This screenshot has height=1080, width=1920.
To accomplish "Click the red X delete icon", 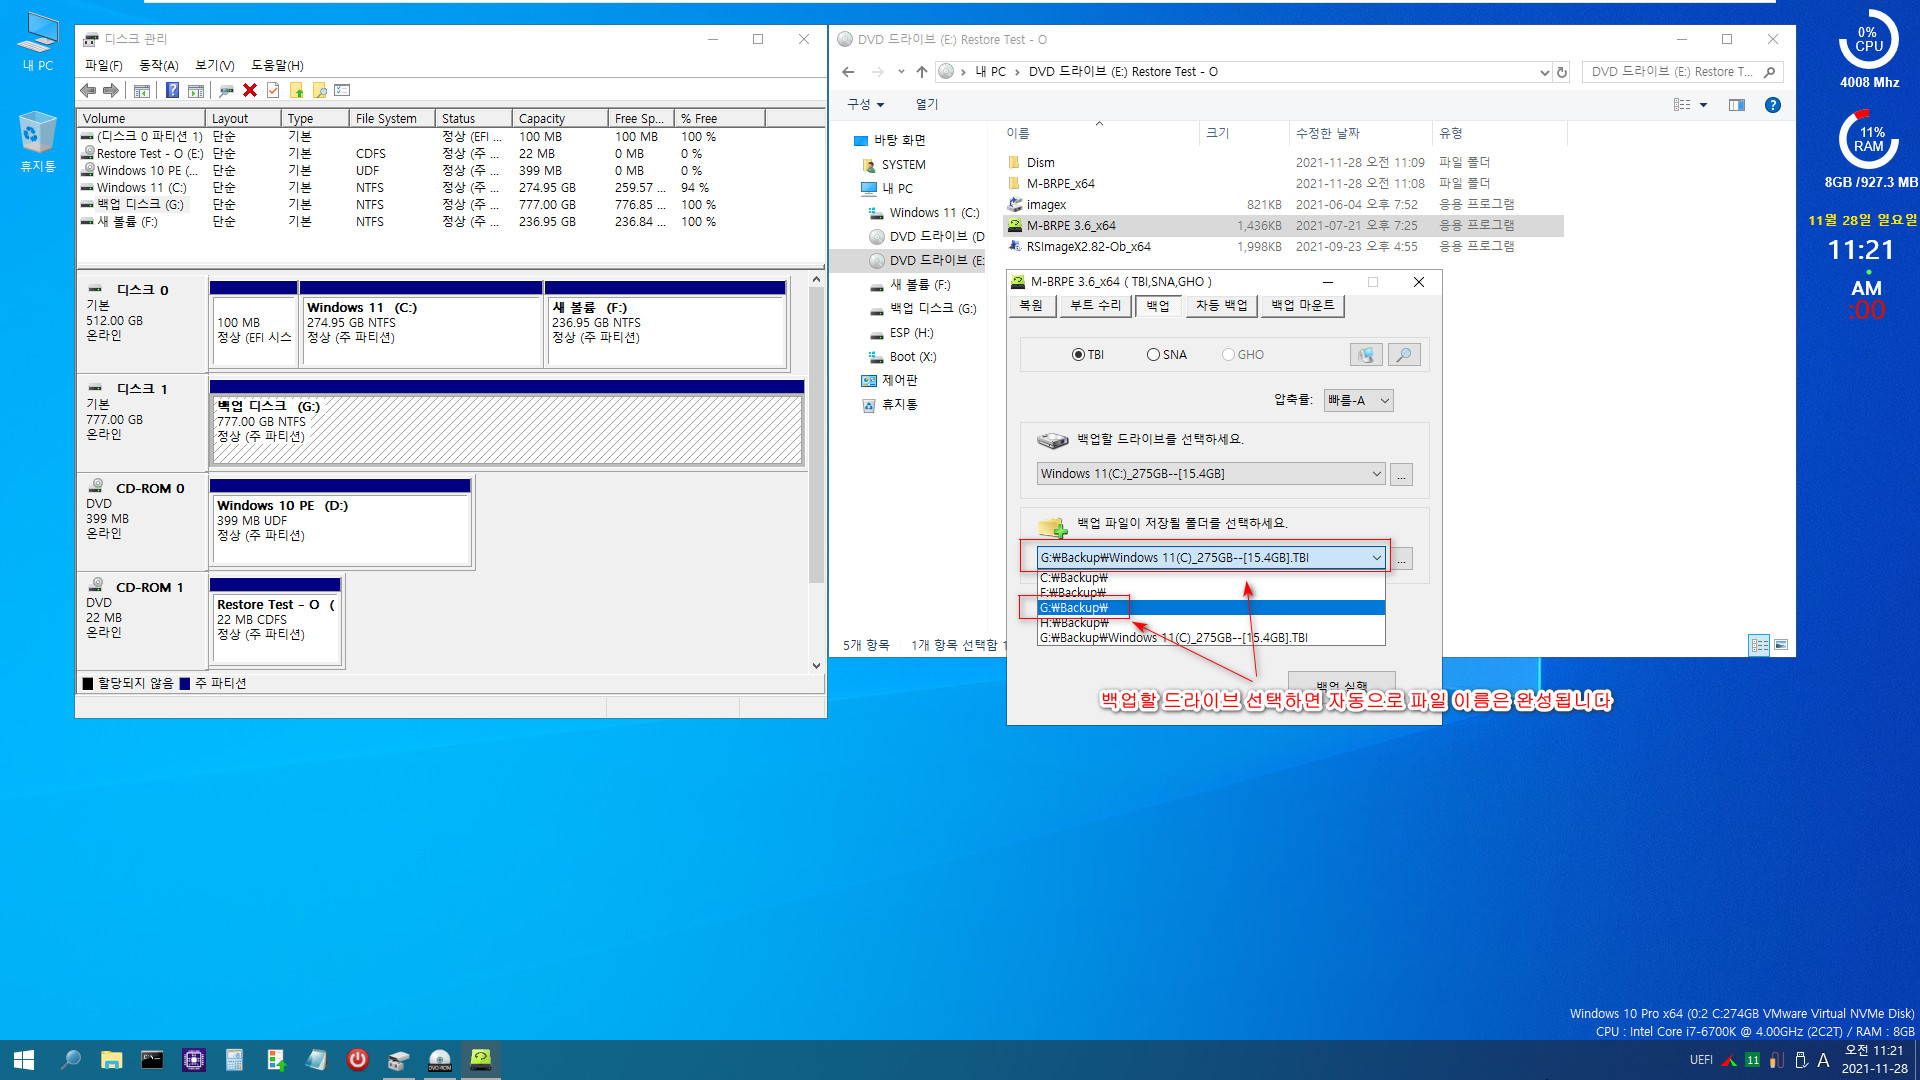I will click(x=250, y=91).
